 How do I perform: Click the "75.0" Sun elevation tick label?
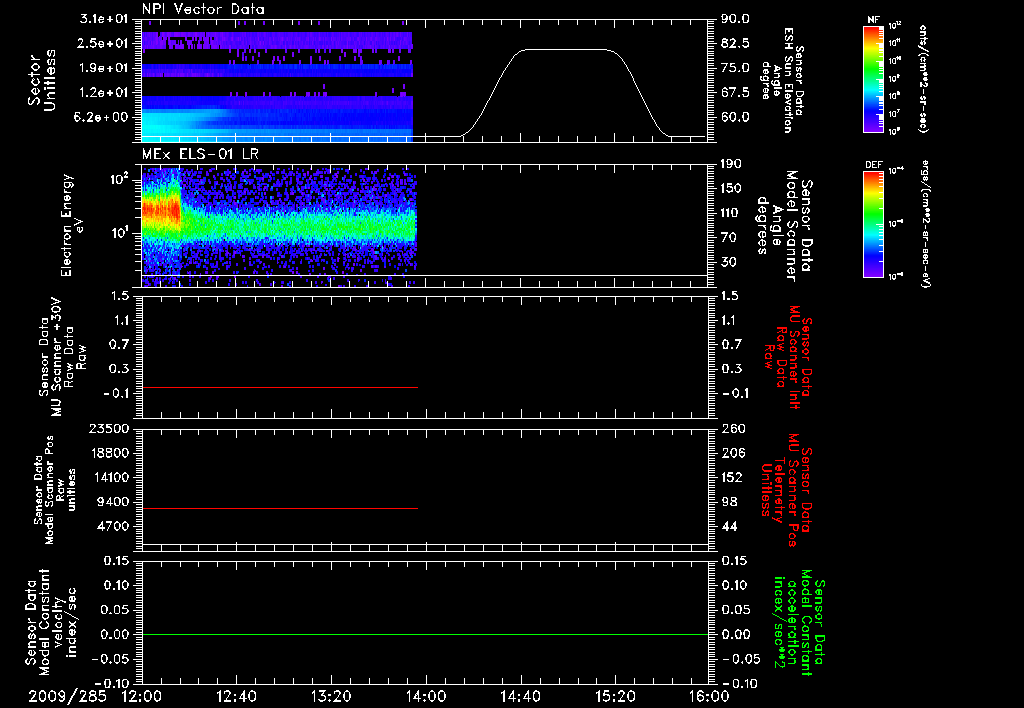[735, 68]
